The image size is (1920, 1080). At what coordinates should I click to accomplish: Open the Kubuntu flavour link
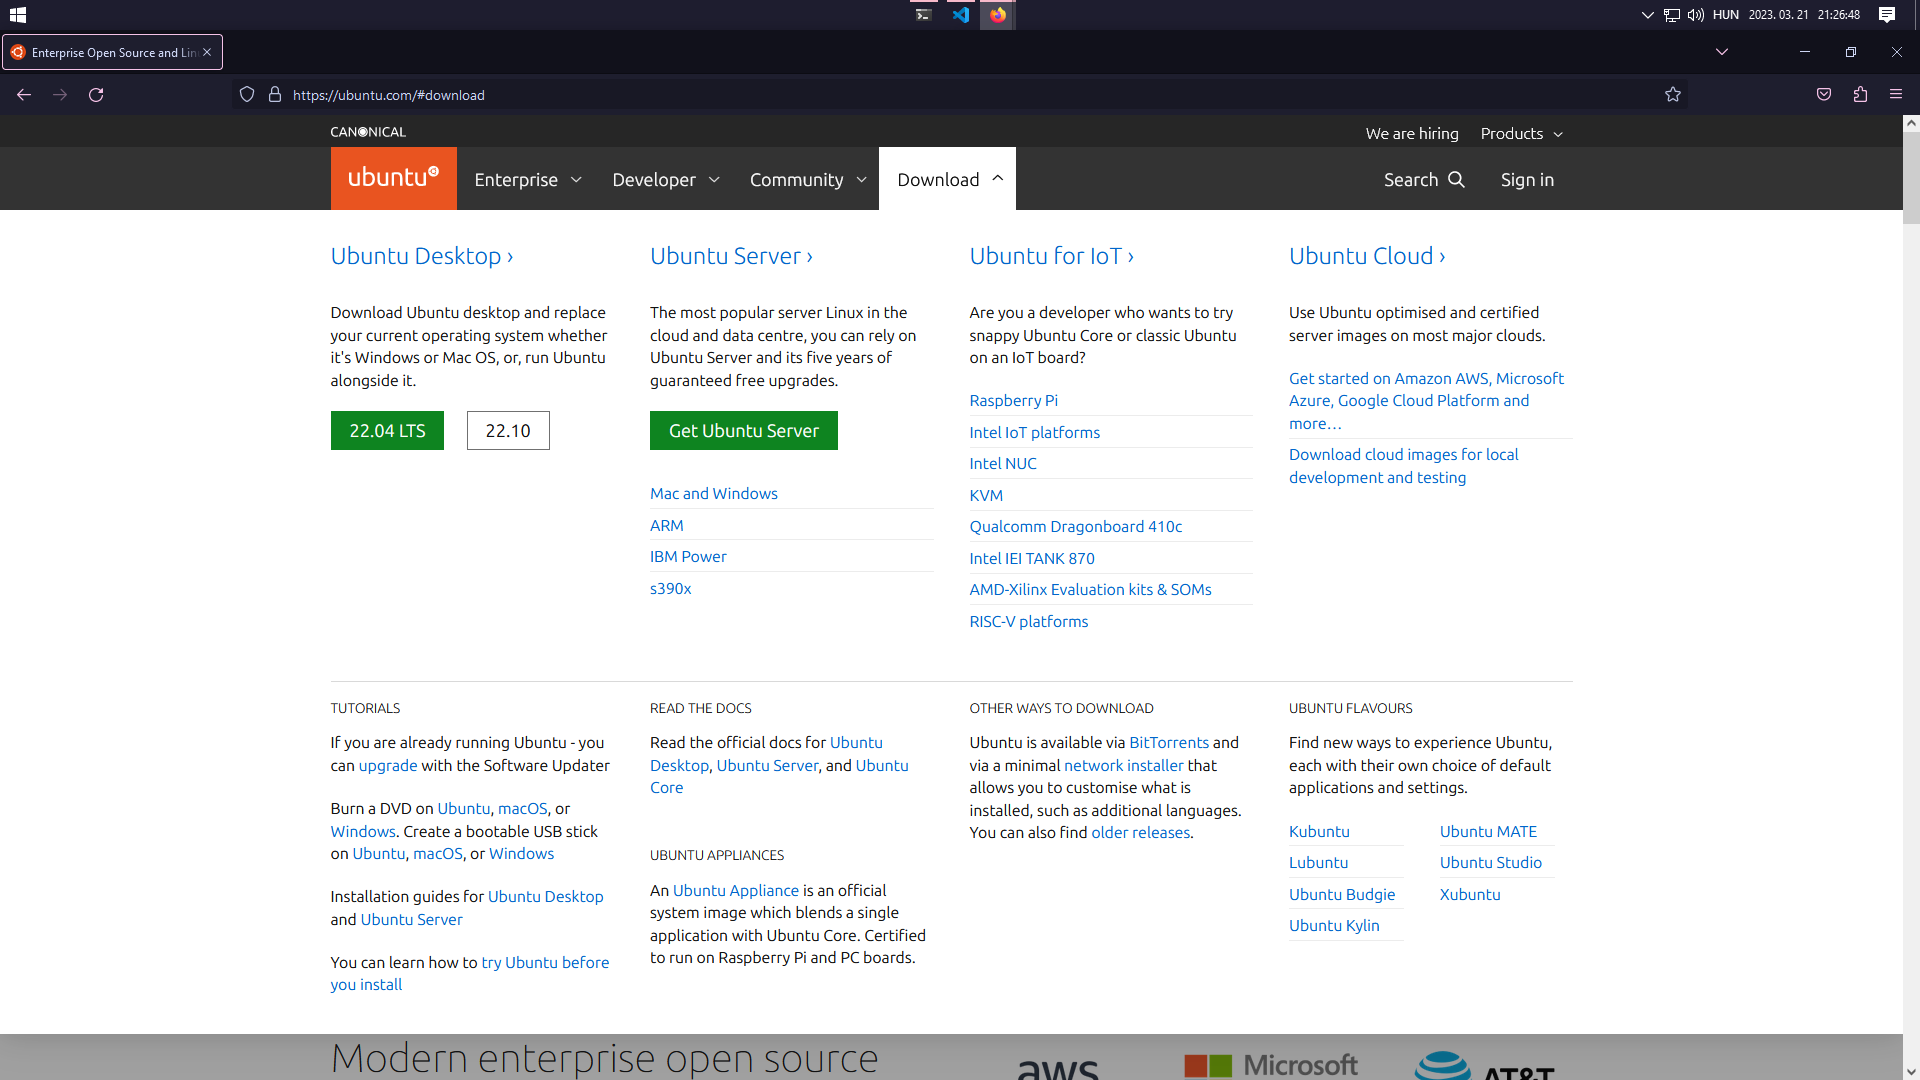[1319, 832]
